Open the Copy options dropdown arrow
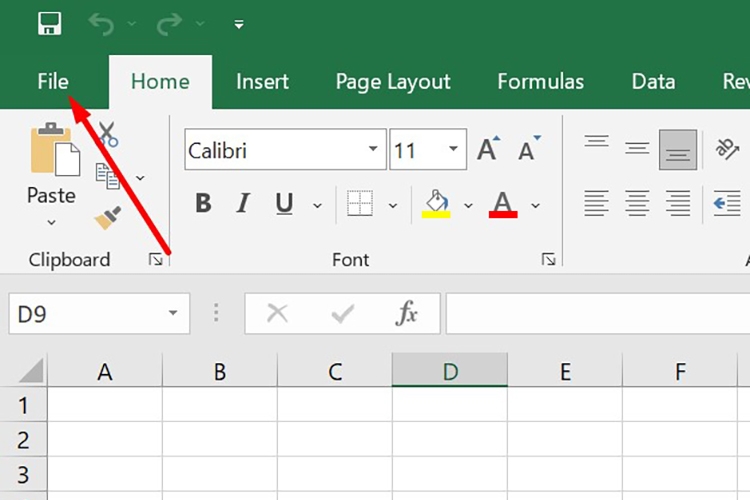This screenshot has height=500, width=750. (x=140, y=178)
